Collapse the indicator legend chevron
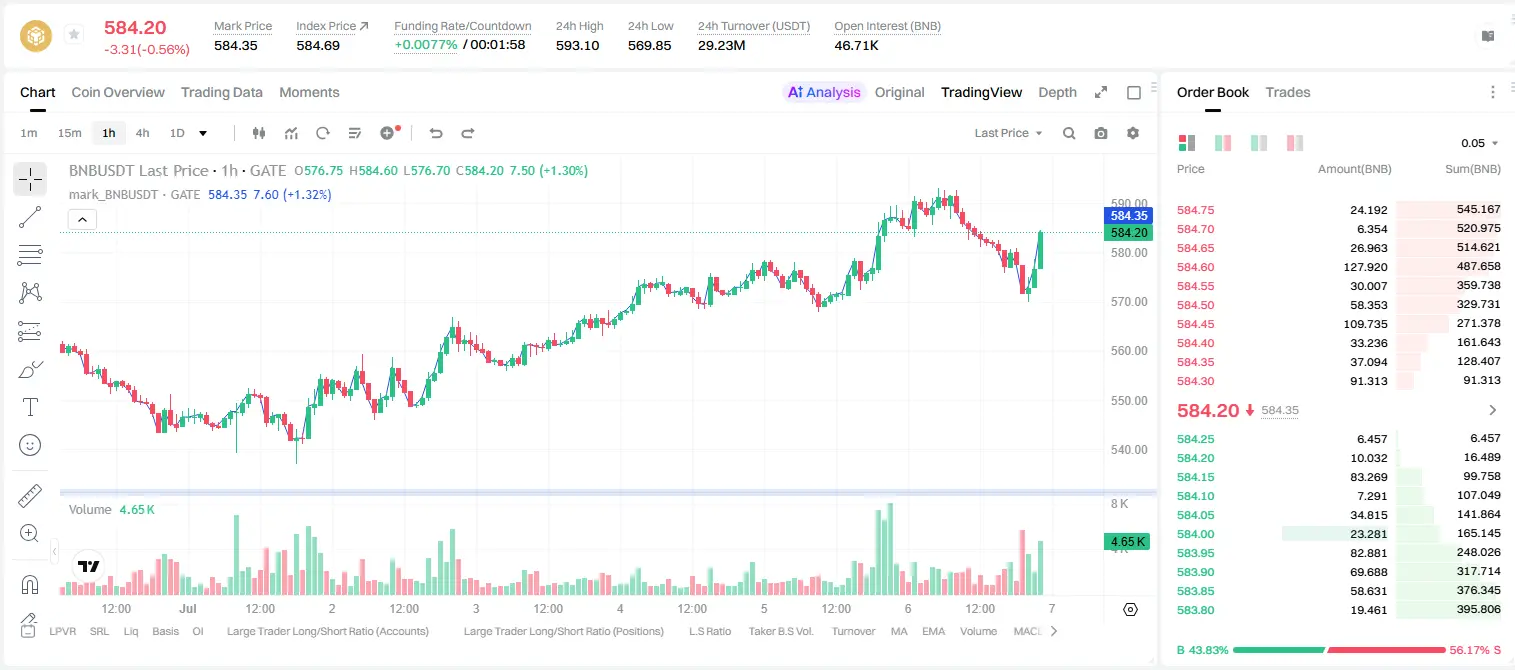 click(82, 219)
